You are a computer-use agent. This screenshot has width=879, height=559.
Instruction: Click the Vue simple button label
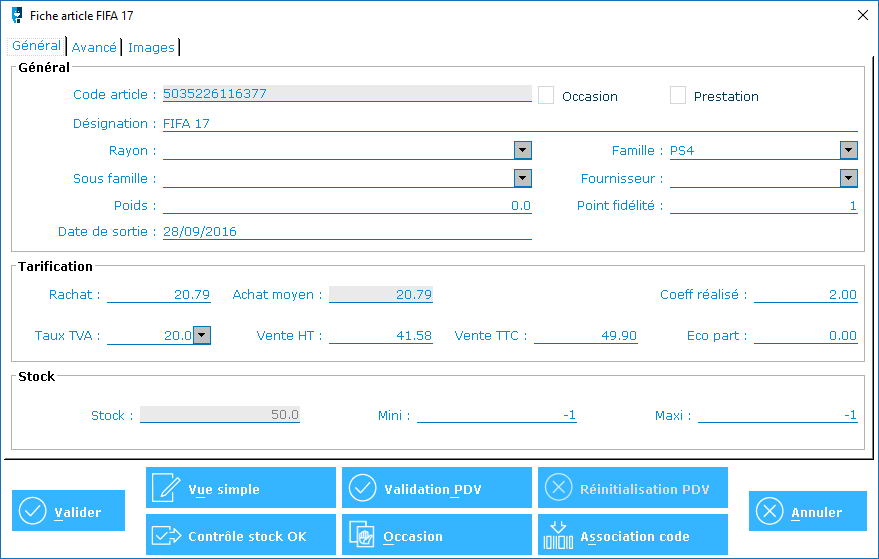pos(224,489)
